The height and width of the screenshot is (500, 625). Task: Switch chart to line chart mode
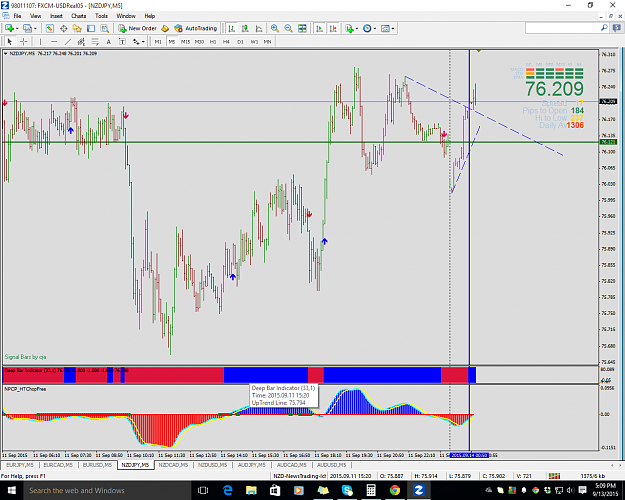(x=259, y=28)
